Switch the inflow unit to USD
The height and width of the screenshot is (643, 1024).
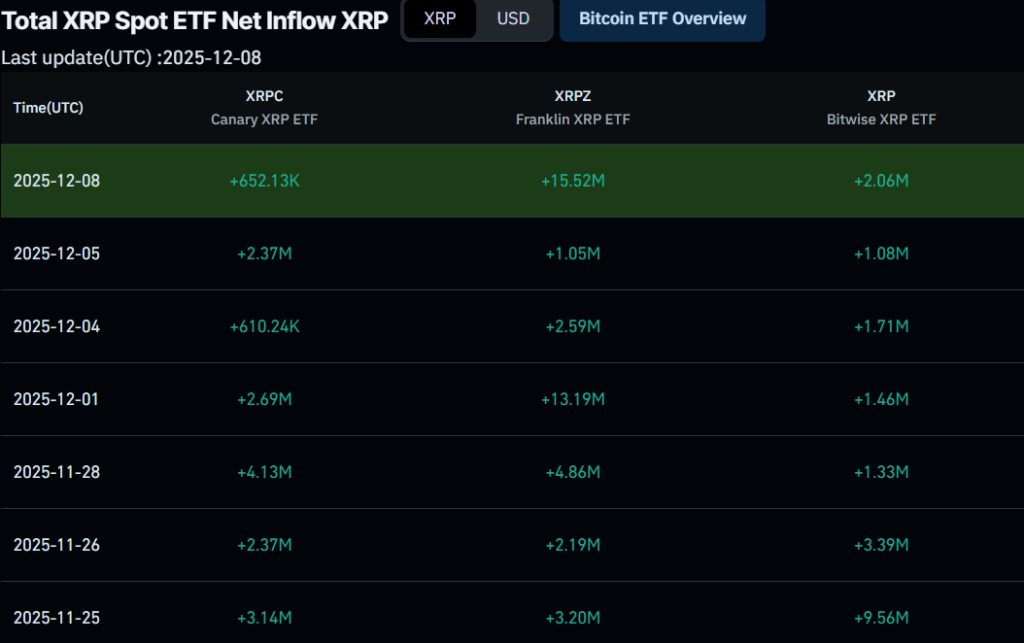coord(513,19)
